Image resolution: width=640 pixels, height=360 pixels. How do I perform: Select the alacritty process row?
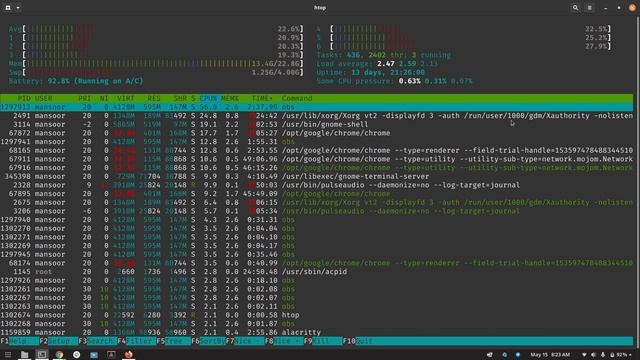[316, 332]
